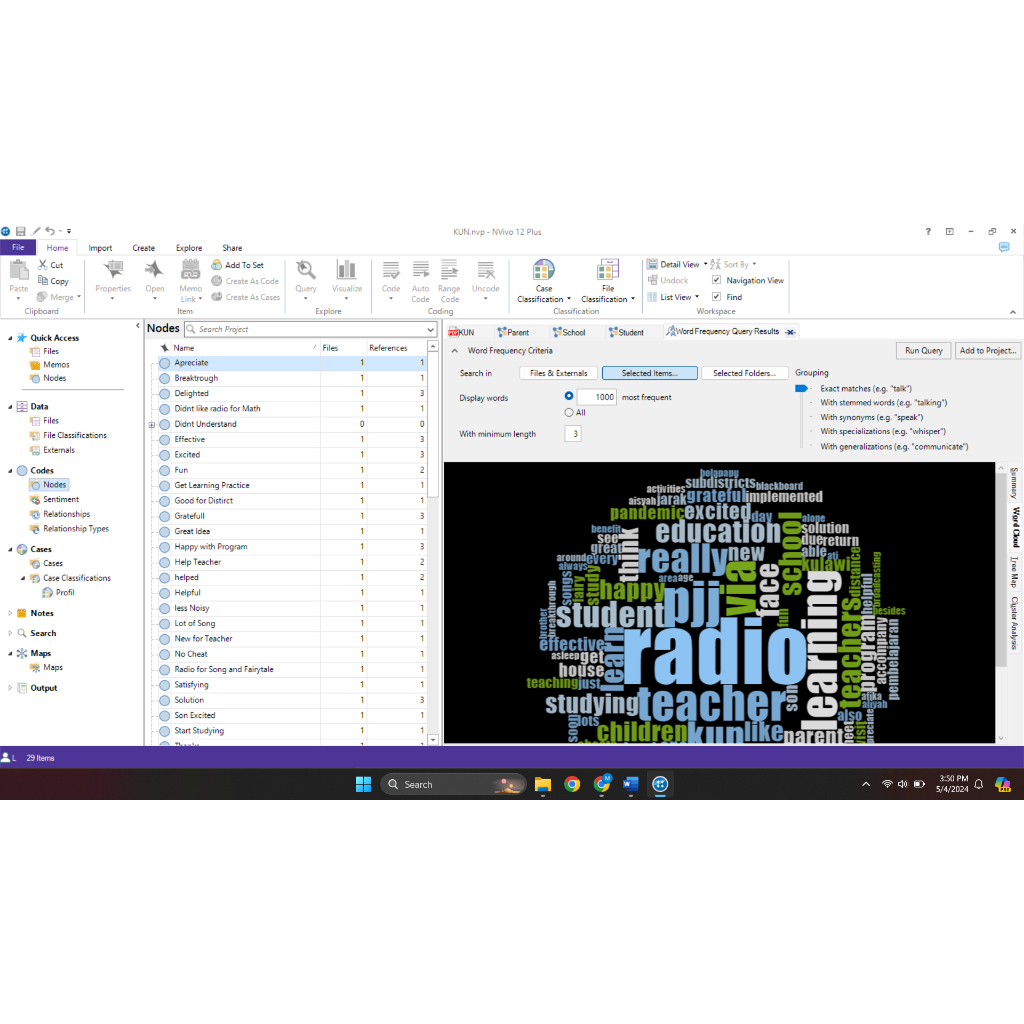The width and height of the screenshot is (1024, 1024).
Task: Expand the Didnt Understand node
Action: click(152, 424)
